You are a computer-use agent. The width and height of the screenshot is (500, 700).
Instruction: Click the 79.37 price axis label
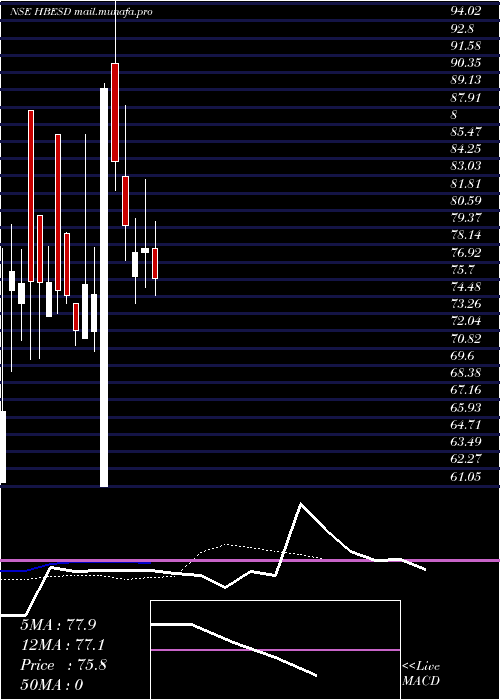[466, 218]
